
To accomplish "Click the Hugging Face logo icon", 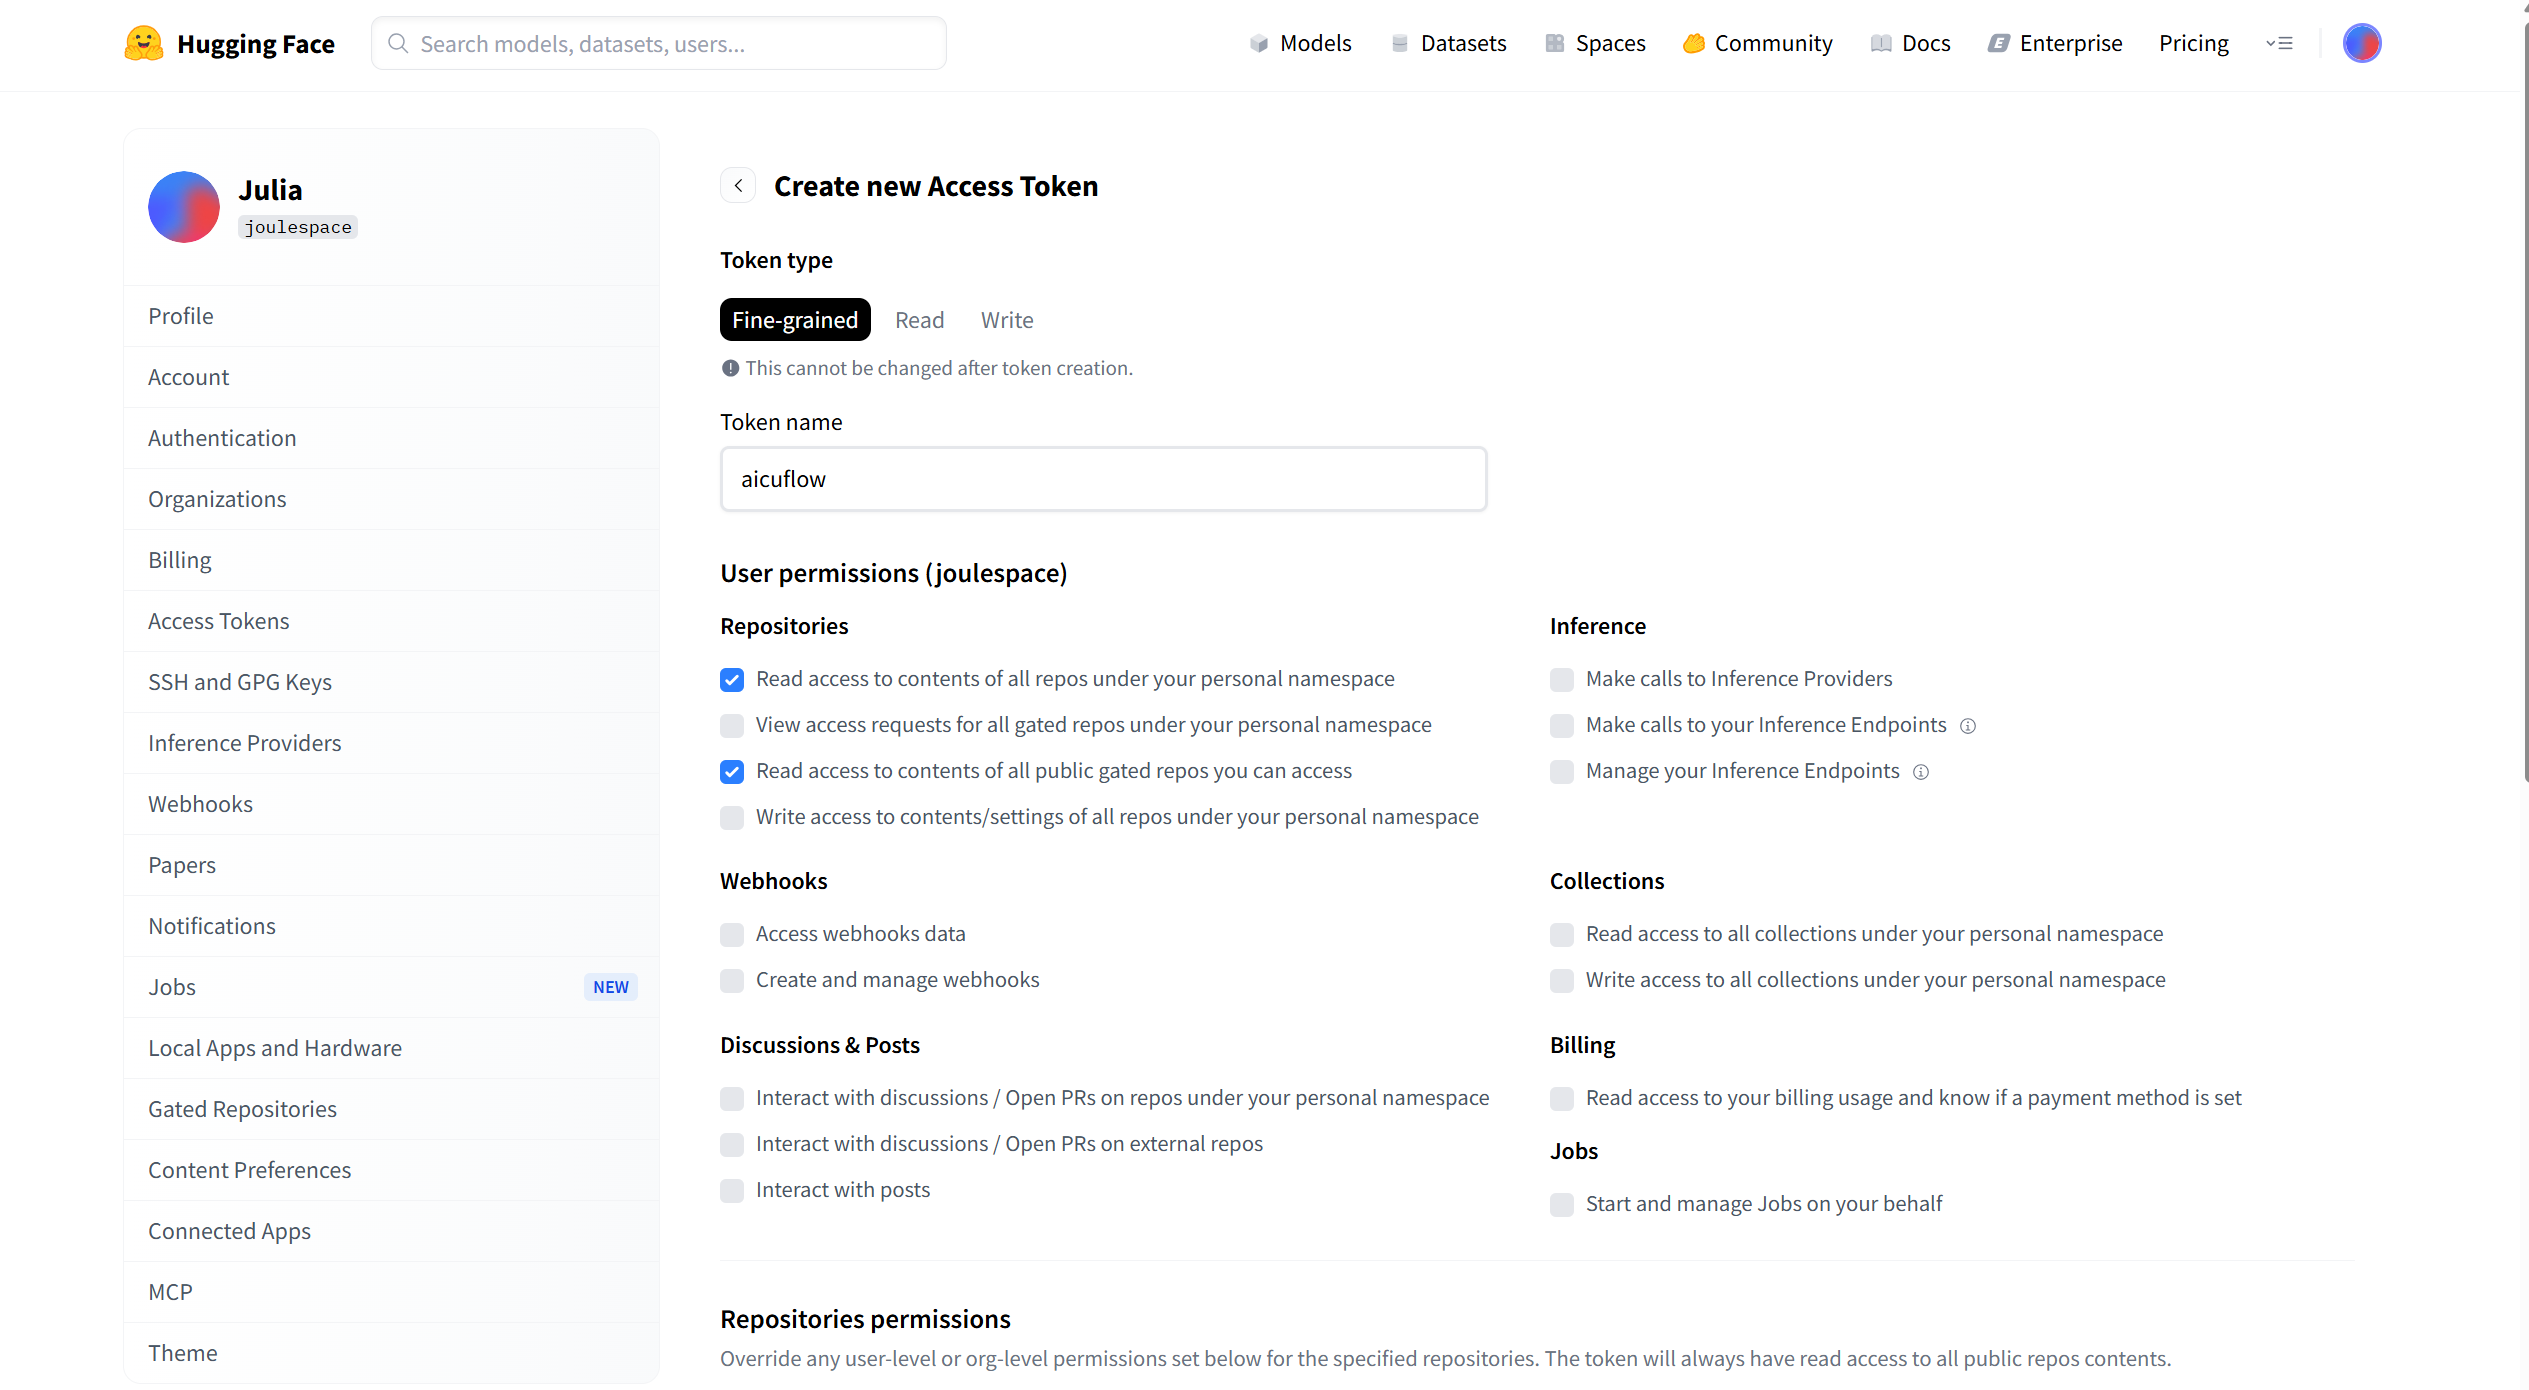I will 144,43.
